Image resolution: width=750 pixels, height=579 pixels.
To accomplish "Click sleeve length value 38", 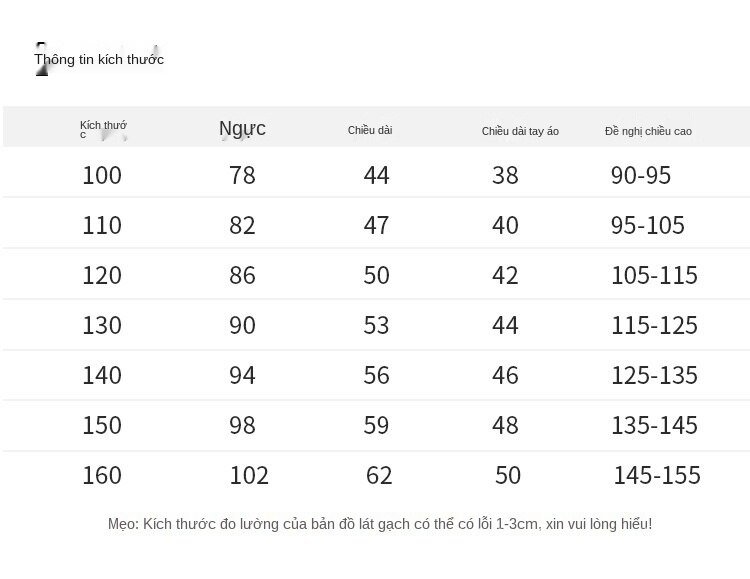I will [506, 176].
